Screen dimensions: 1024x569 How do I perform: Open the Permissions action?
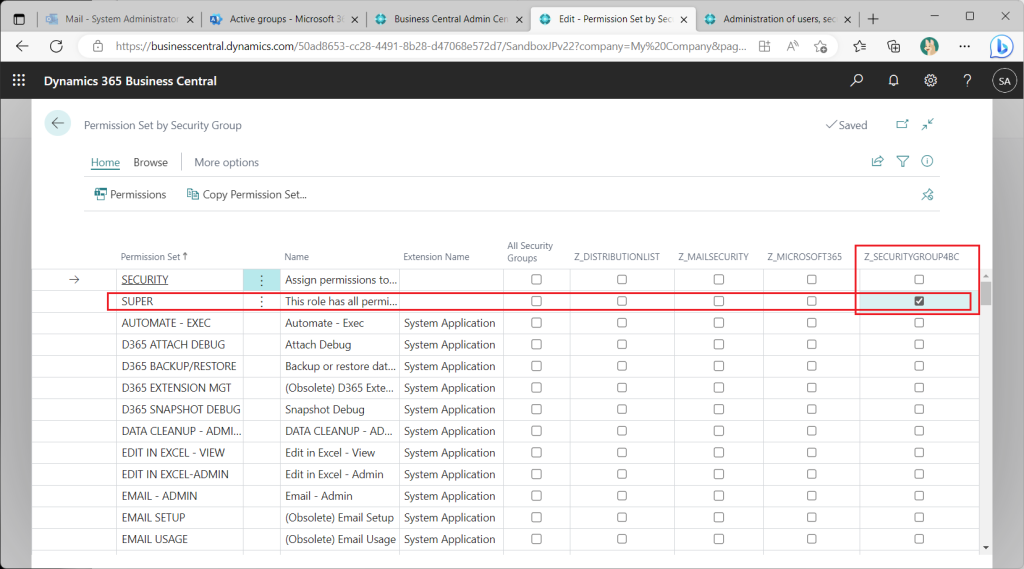(130, 195)
